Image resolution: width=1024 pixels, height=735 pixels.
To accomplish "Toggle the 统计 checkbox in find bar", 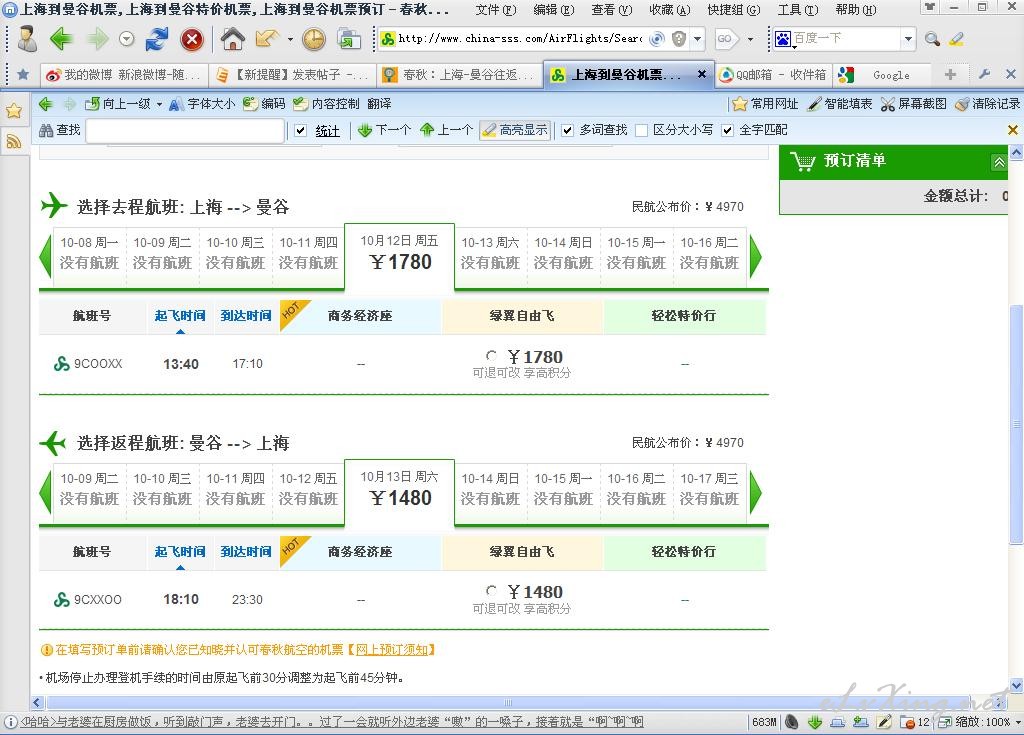I will (300, 131).
